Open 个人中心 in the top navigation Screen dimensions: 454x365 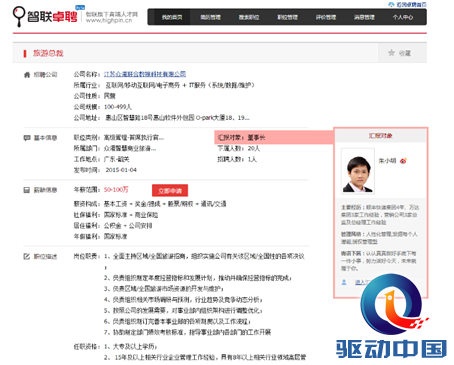coord(403,17)
